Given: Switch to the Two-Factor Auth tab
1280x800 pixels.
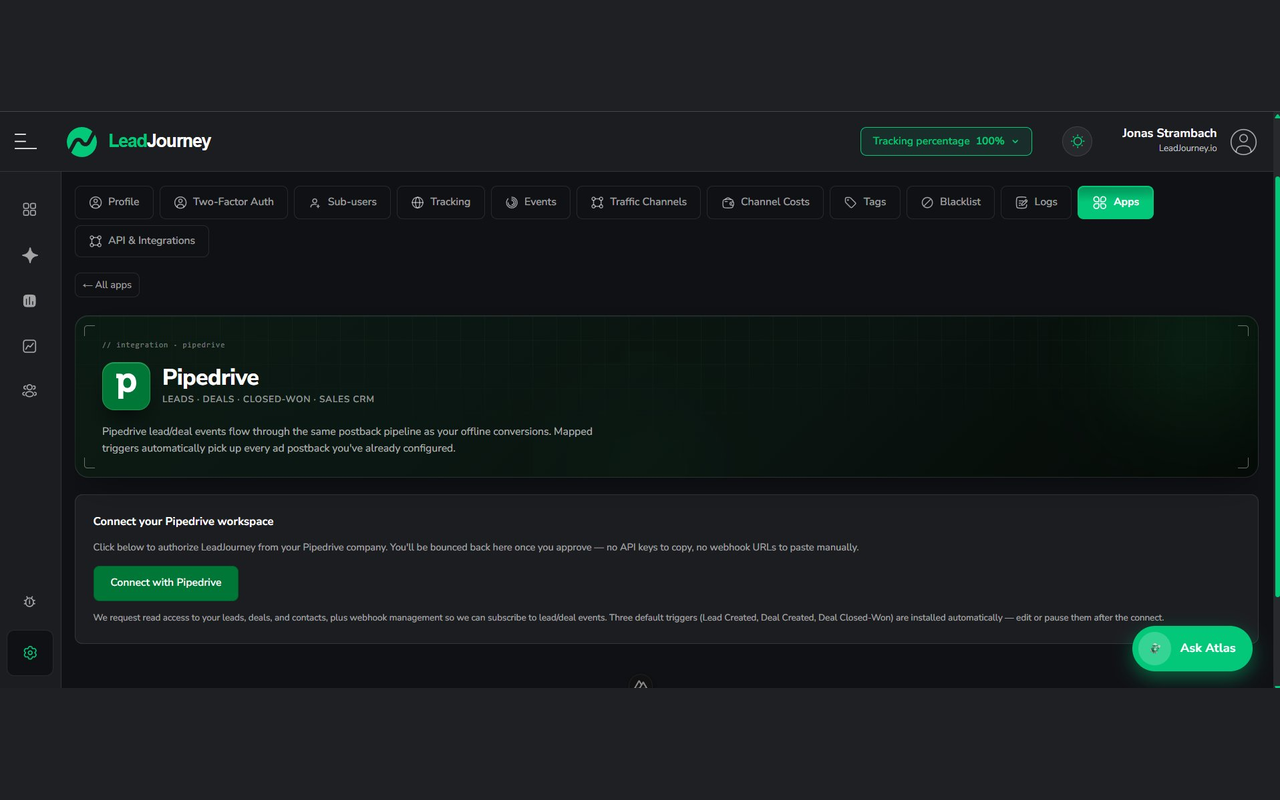Looking at the screenshot, I should click(x=224, y=202).
